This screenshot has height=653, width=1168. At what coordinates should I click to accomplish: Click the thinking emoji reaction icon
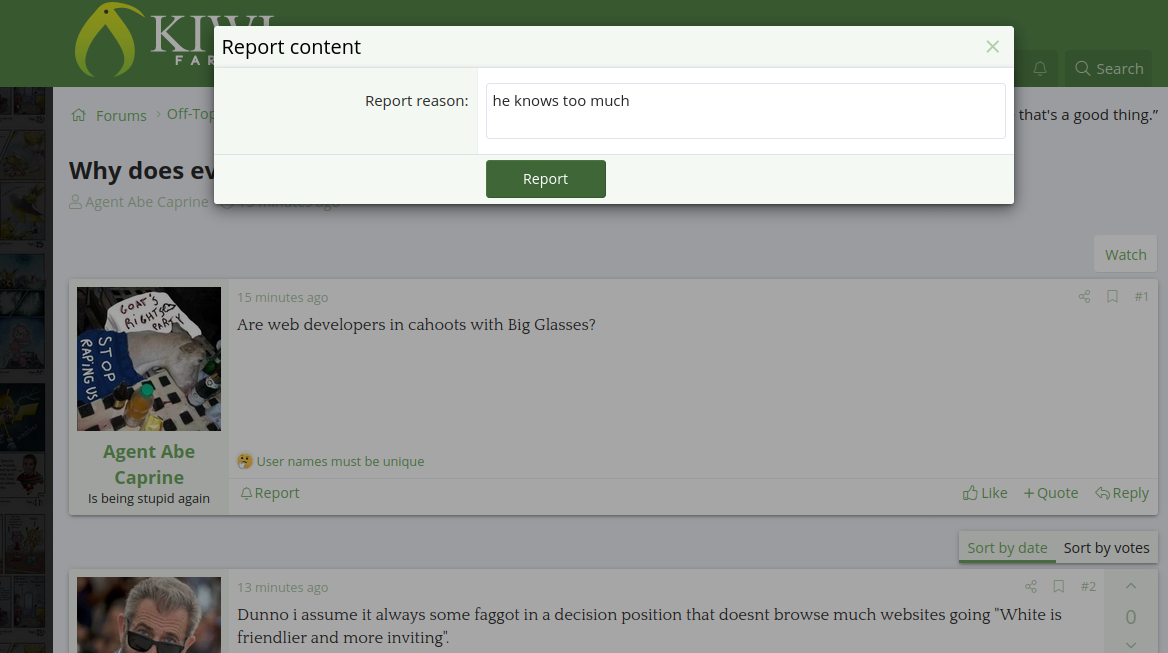[244, 461]
